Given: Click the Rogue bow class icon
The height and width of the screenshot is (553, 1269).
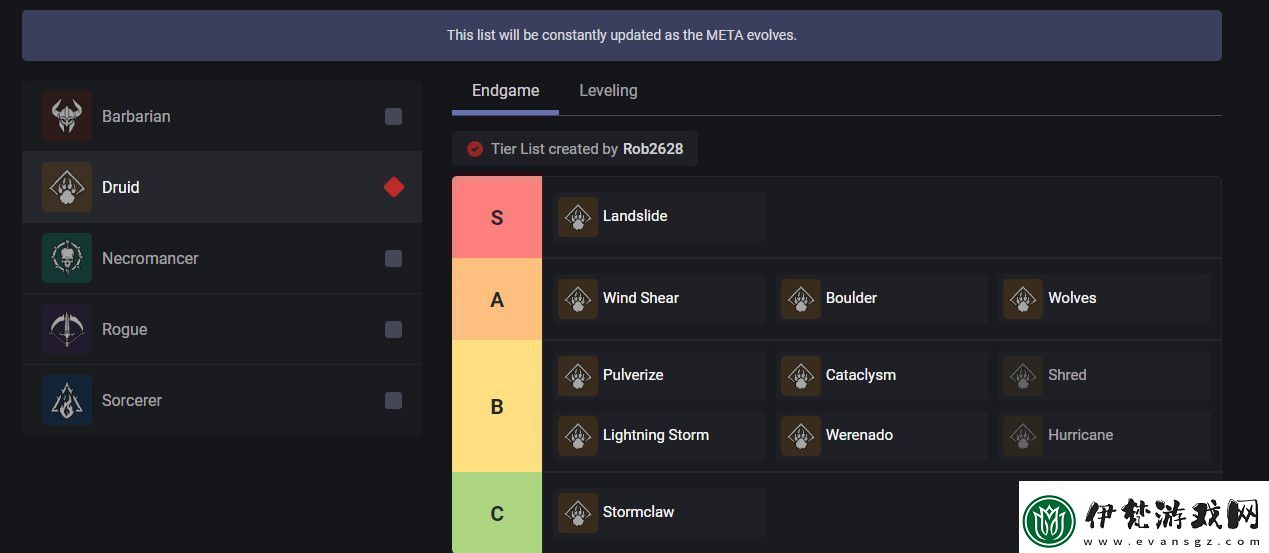Looking at the screenshot, I should coord(67,329).
